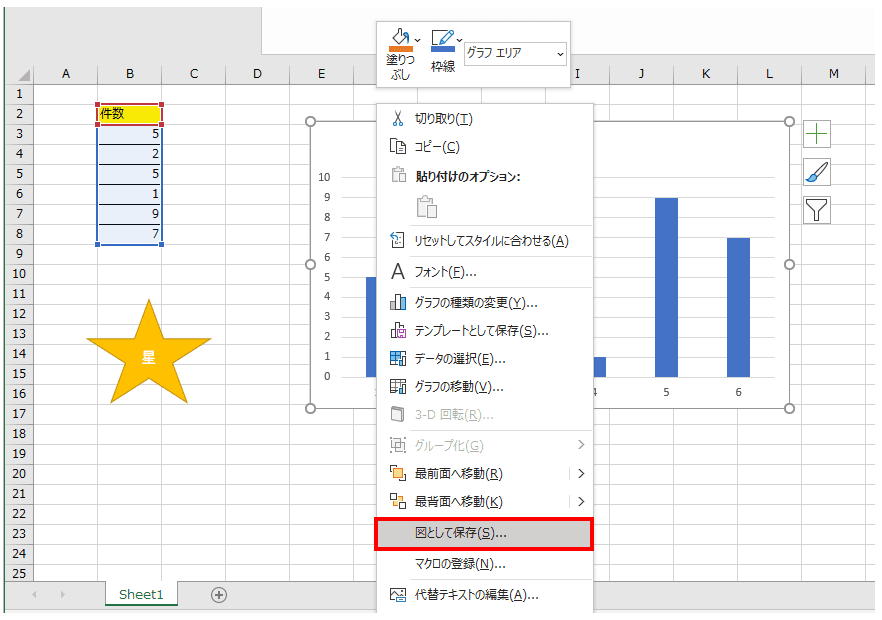Select グラフの種類の変更 menu item
882x620 pixels.
point(476,302)
